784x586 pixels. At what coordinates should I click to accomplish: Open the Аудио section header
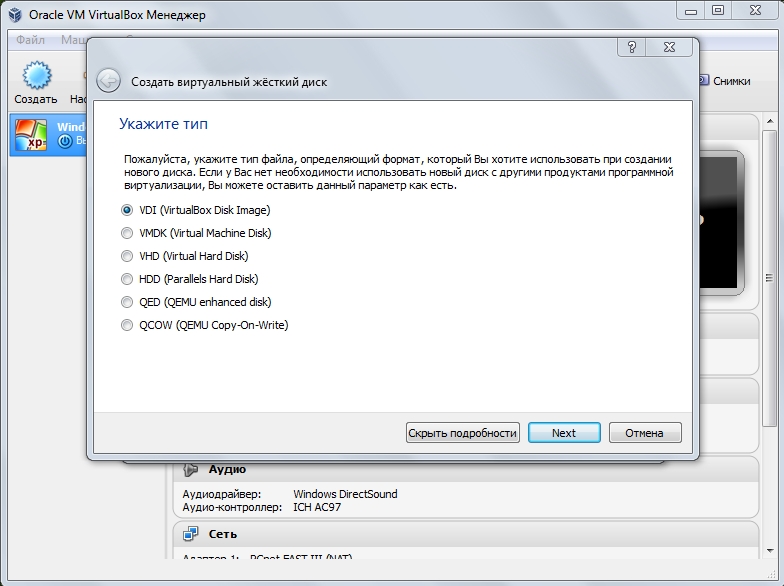pos(466,469)
